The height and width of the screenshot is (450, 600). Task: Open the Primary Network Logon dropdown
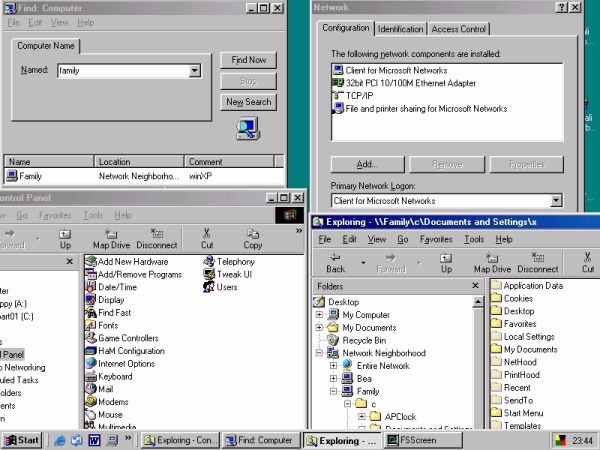point(556,201)
